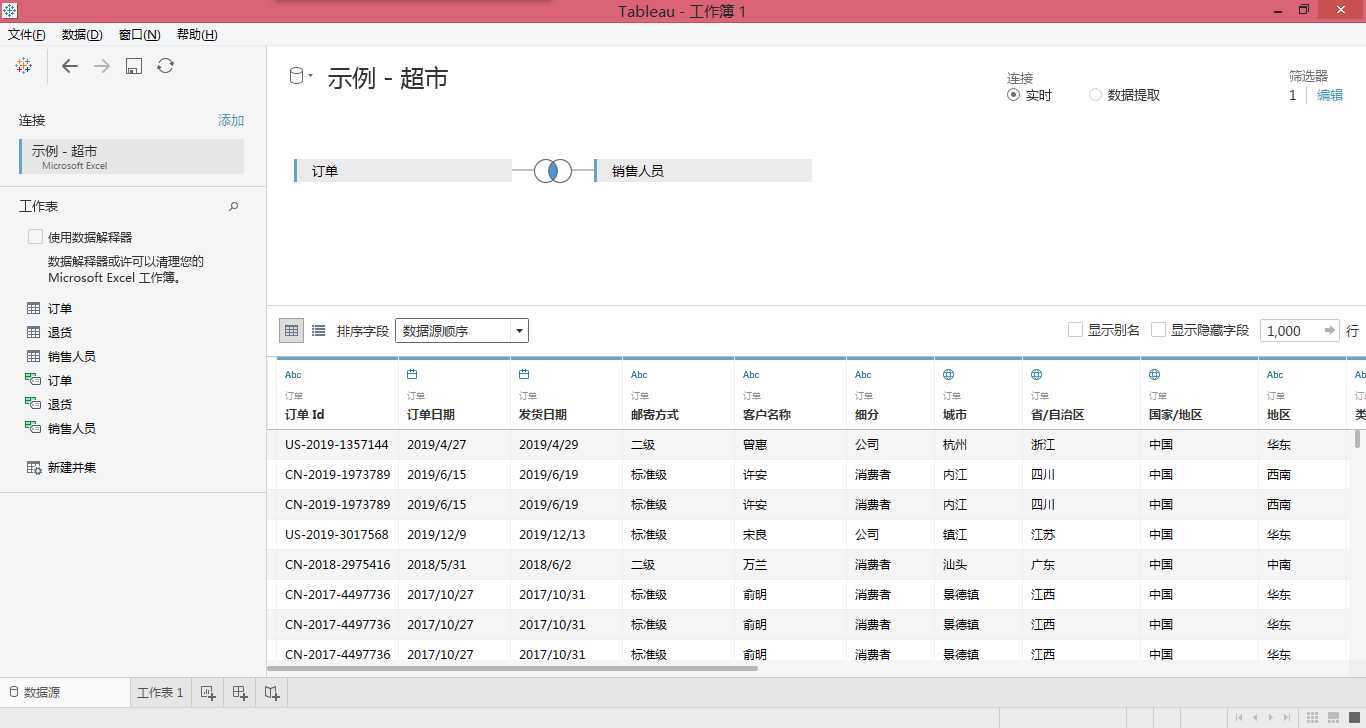Click the Tableau start page logo icon
The height and width of the screenshot is (728, 1366).
(x=24, y=66)
